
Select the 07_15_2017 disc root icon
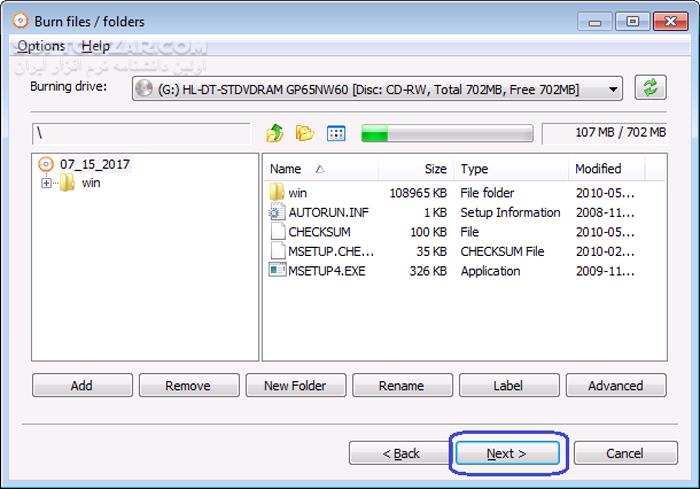pyautogui.click(x=46, y=164)
